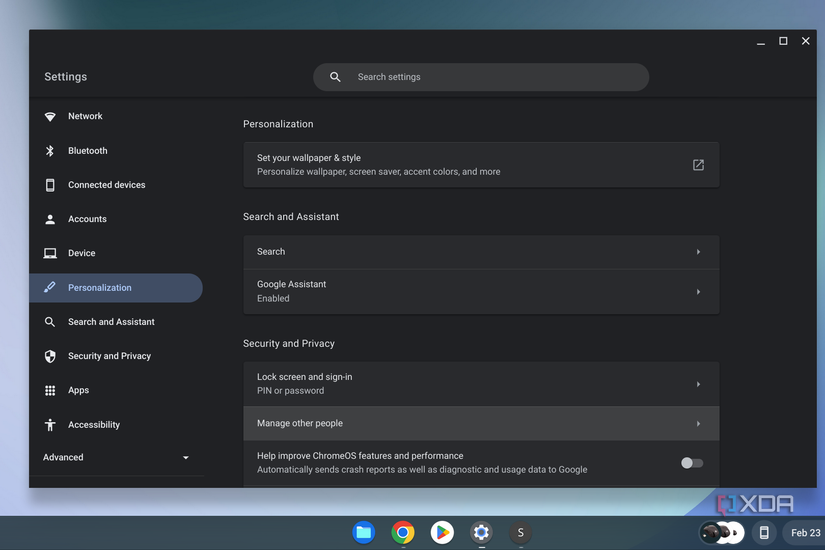Launch Chrome from the shelf
The height and width of the screenshot is (550, 825).
coord(403,533)
